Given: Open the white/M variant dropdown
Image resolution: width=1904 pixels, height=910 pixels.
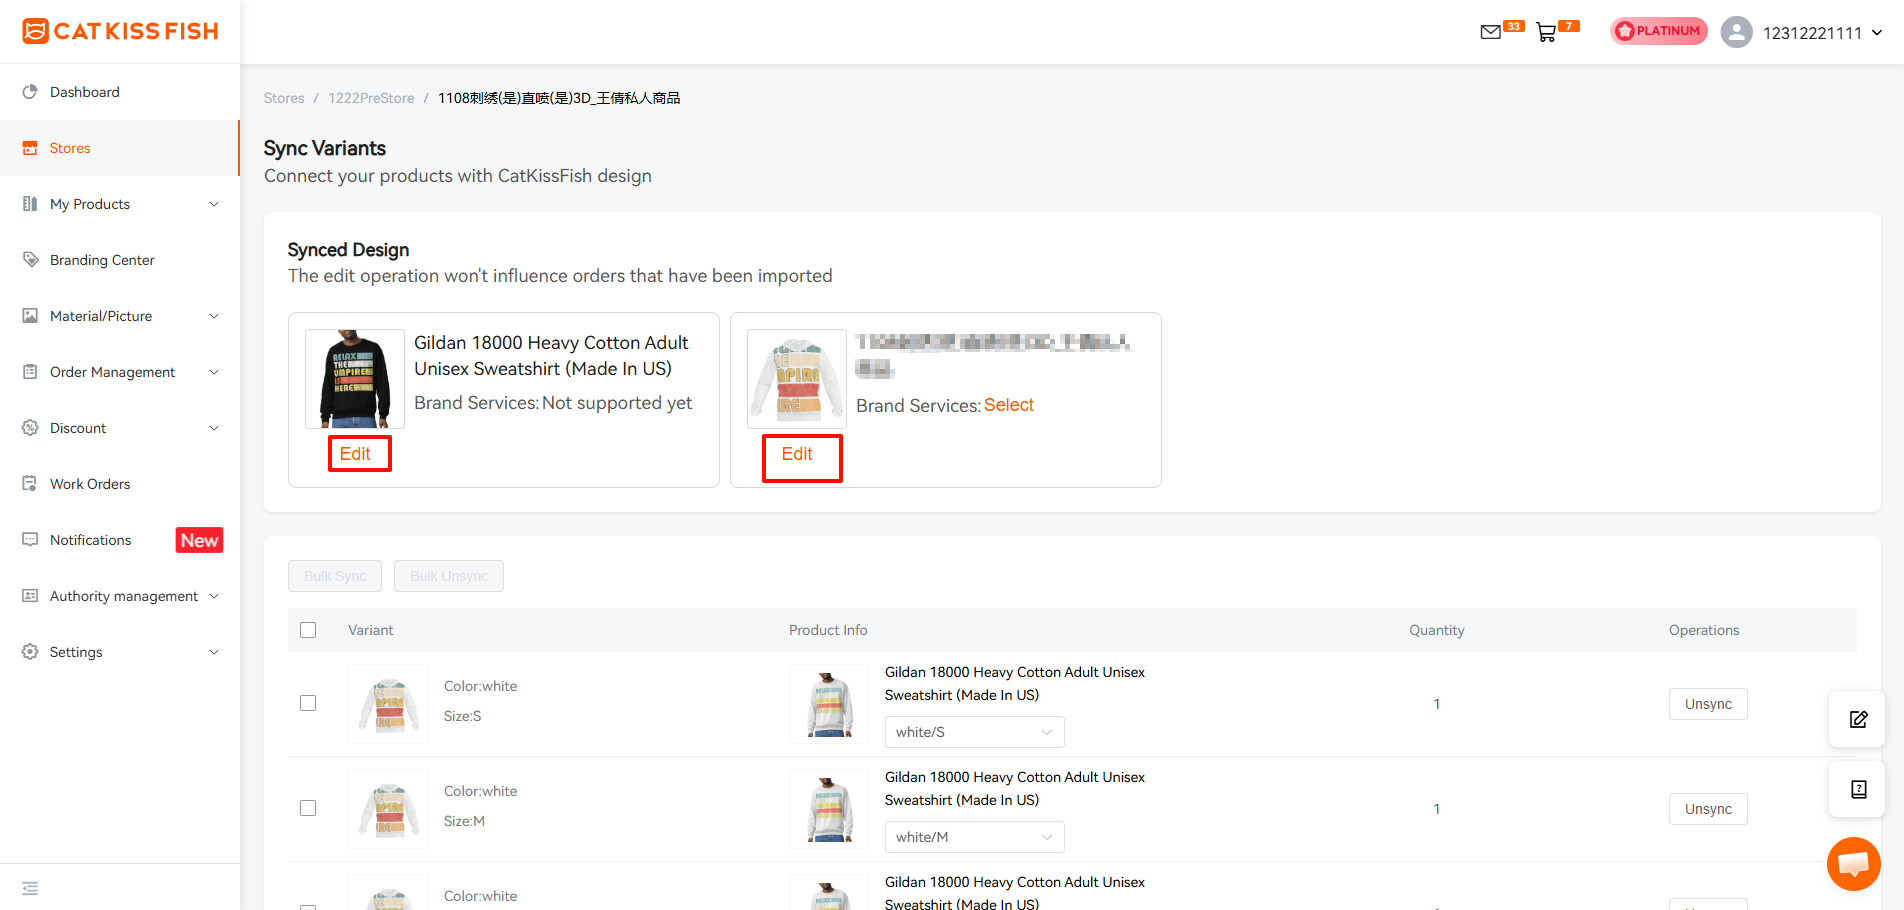Looking at the screenshot, I should (974, 837).
